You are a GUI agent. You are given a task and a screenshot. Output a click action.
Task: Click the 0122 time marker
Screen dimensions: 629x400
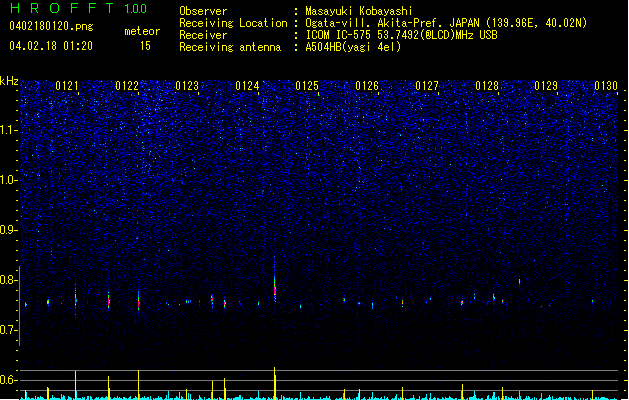coord(127,86)
